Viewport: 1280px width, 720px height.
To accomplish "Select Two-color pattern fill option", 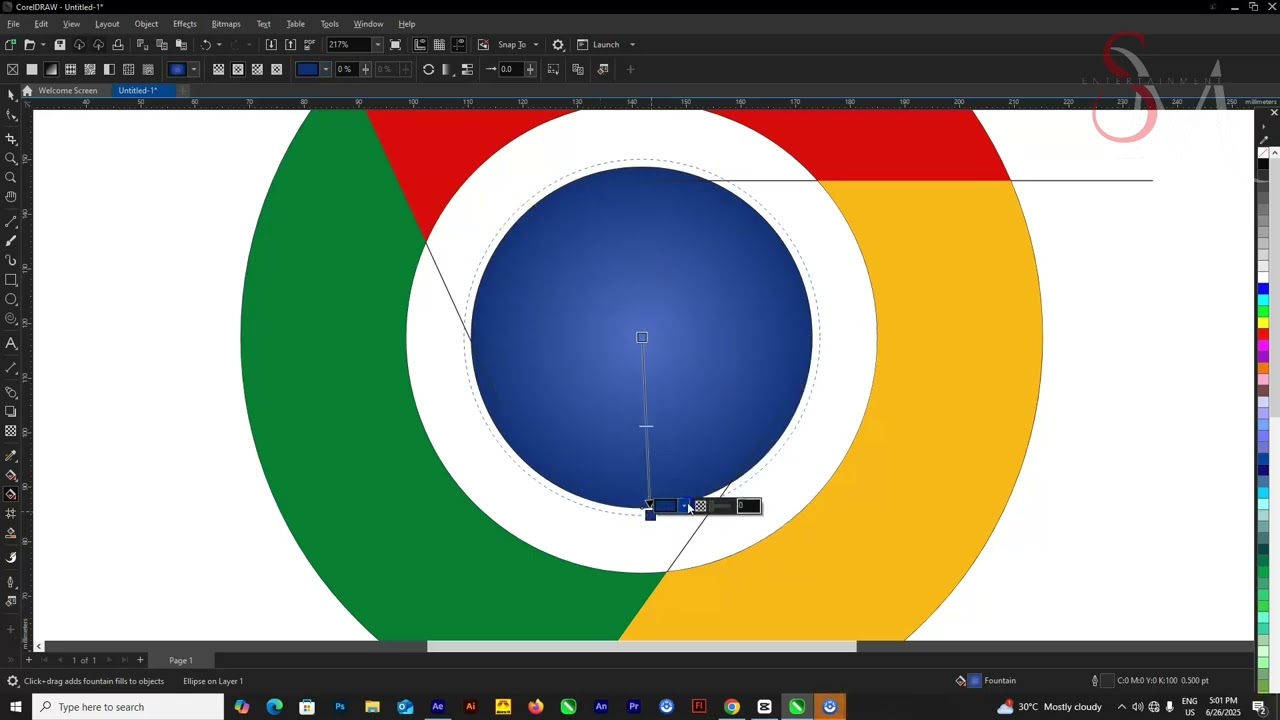I will 109,69.
